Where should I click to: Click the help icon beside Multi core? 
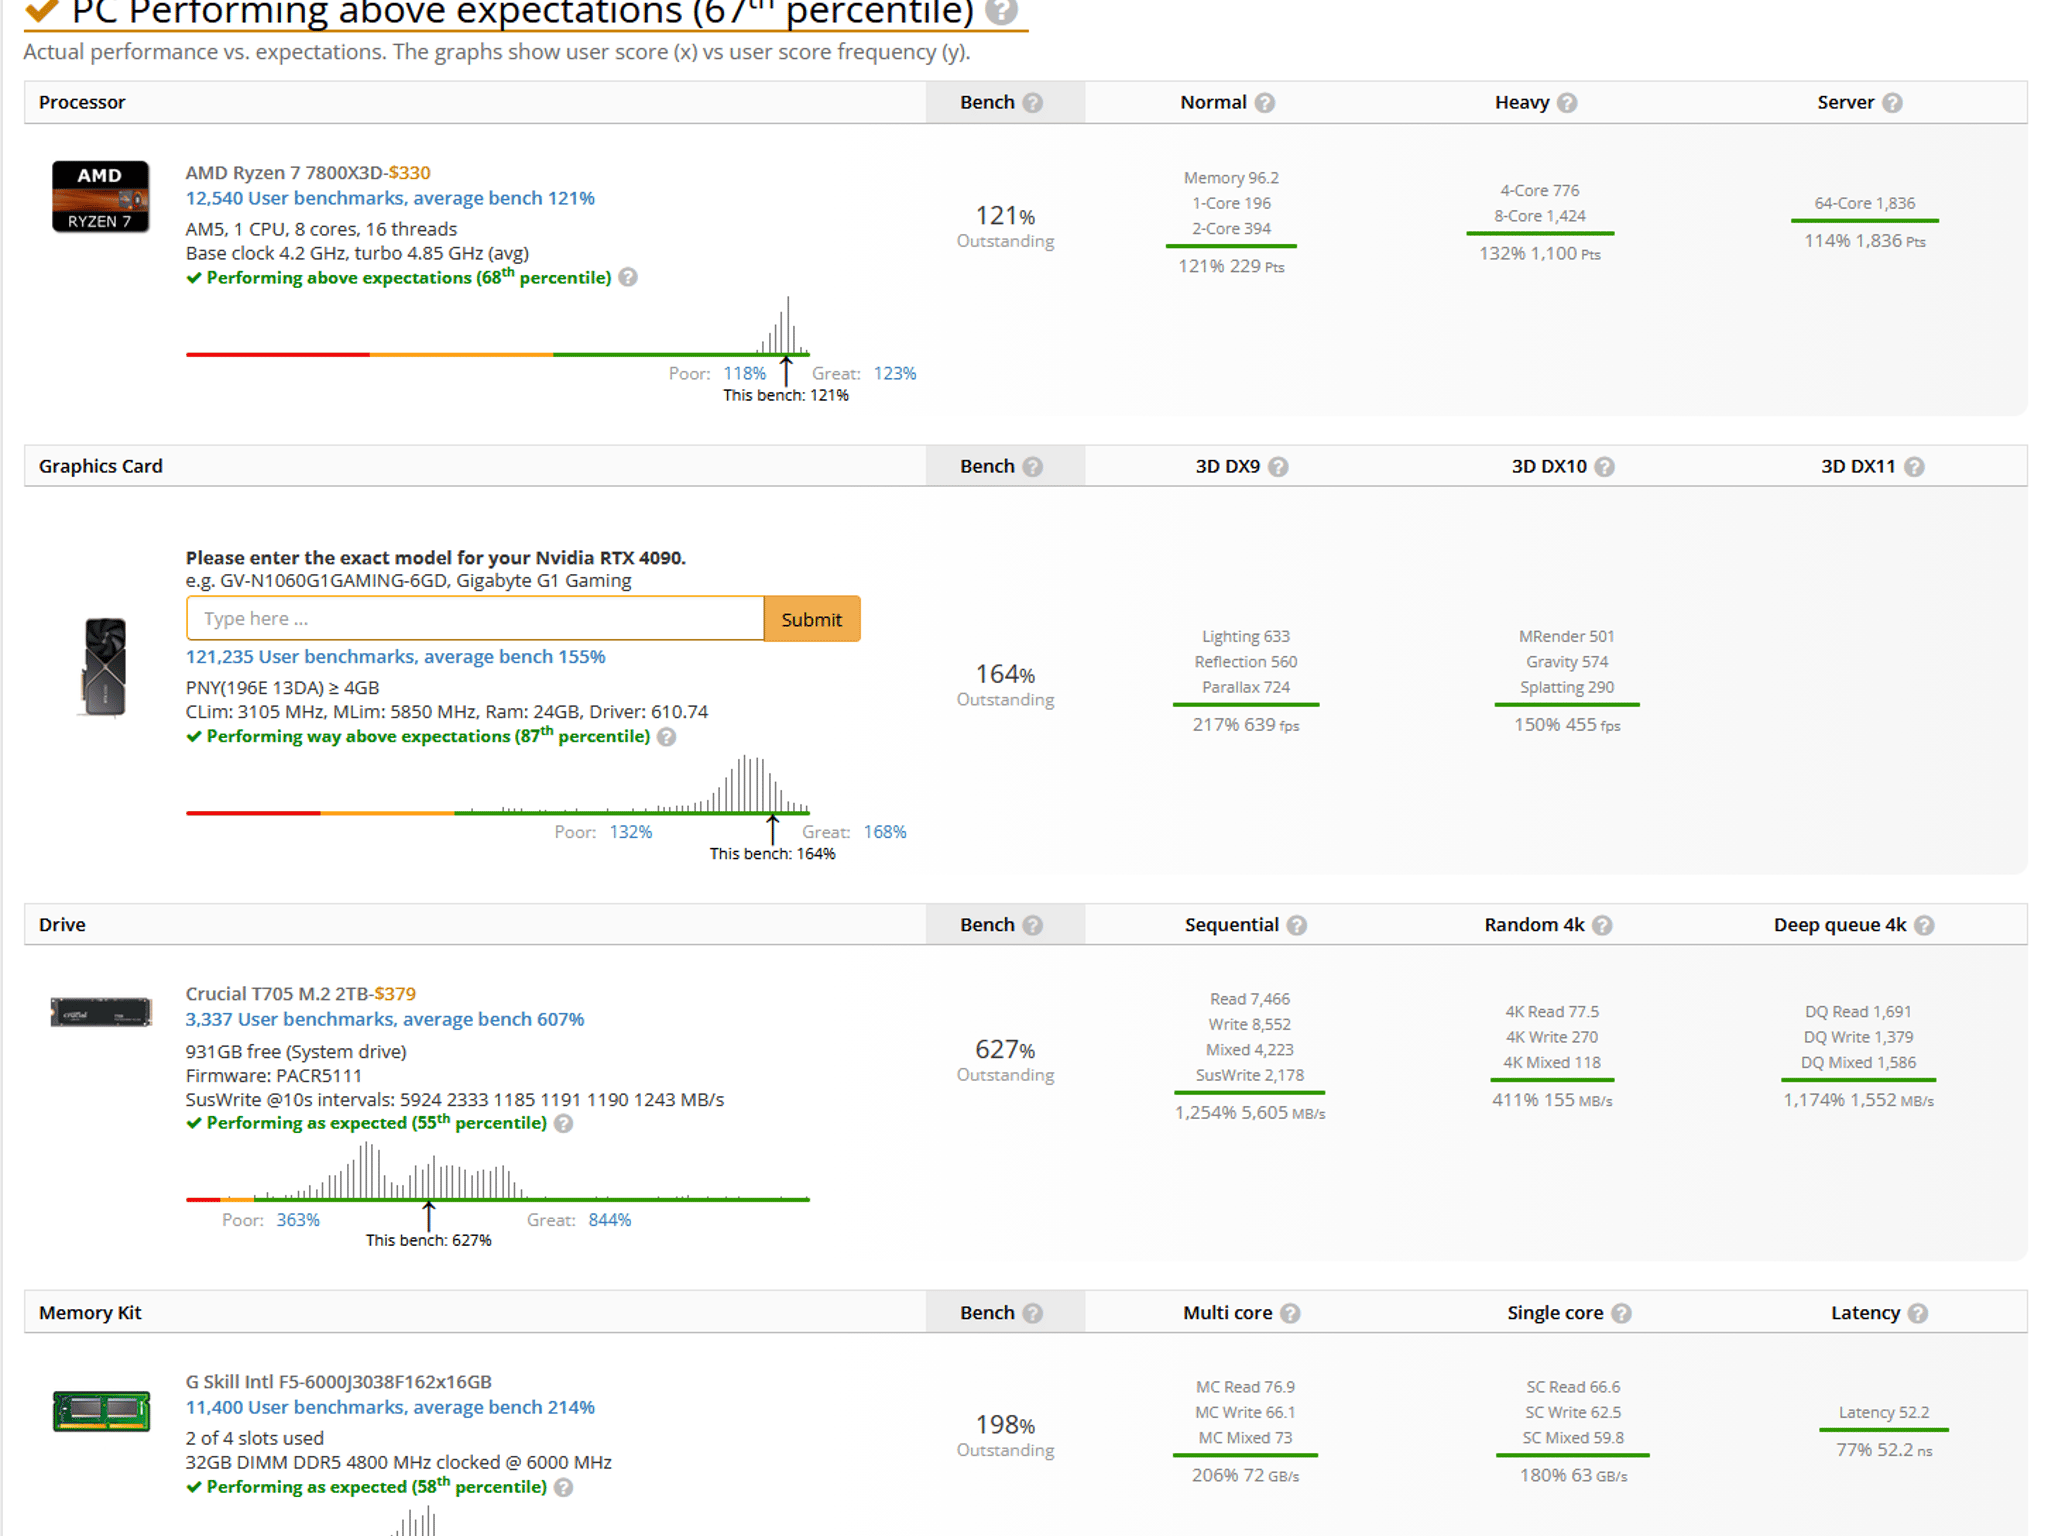1290,1313
